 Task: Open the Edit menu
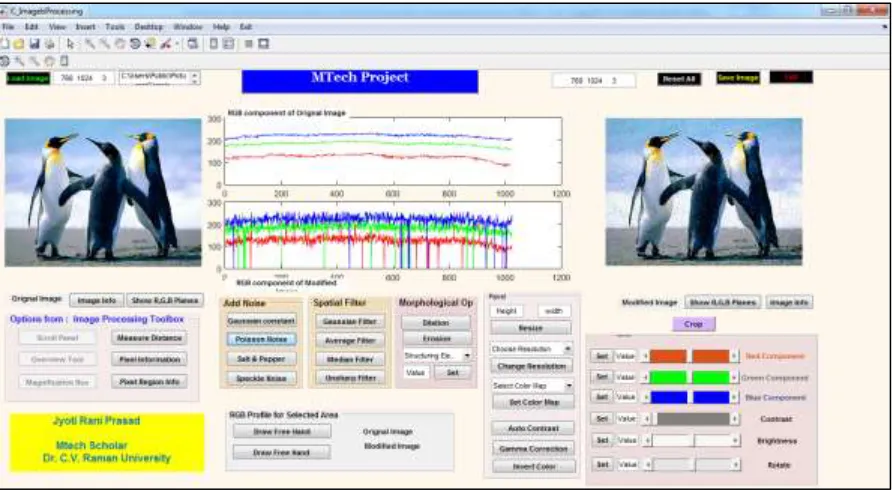(x=31, y=27)
